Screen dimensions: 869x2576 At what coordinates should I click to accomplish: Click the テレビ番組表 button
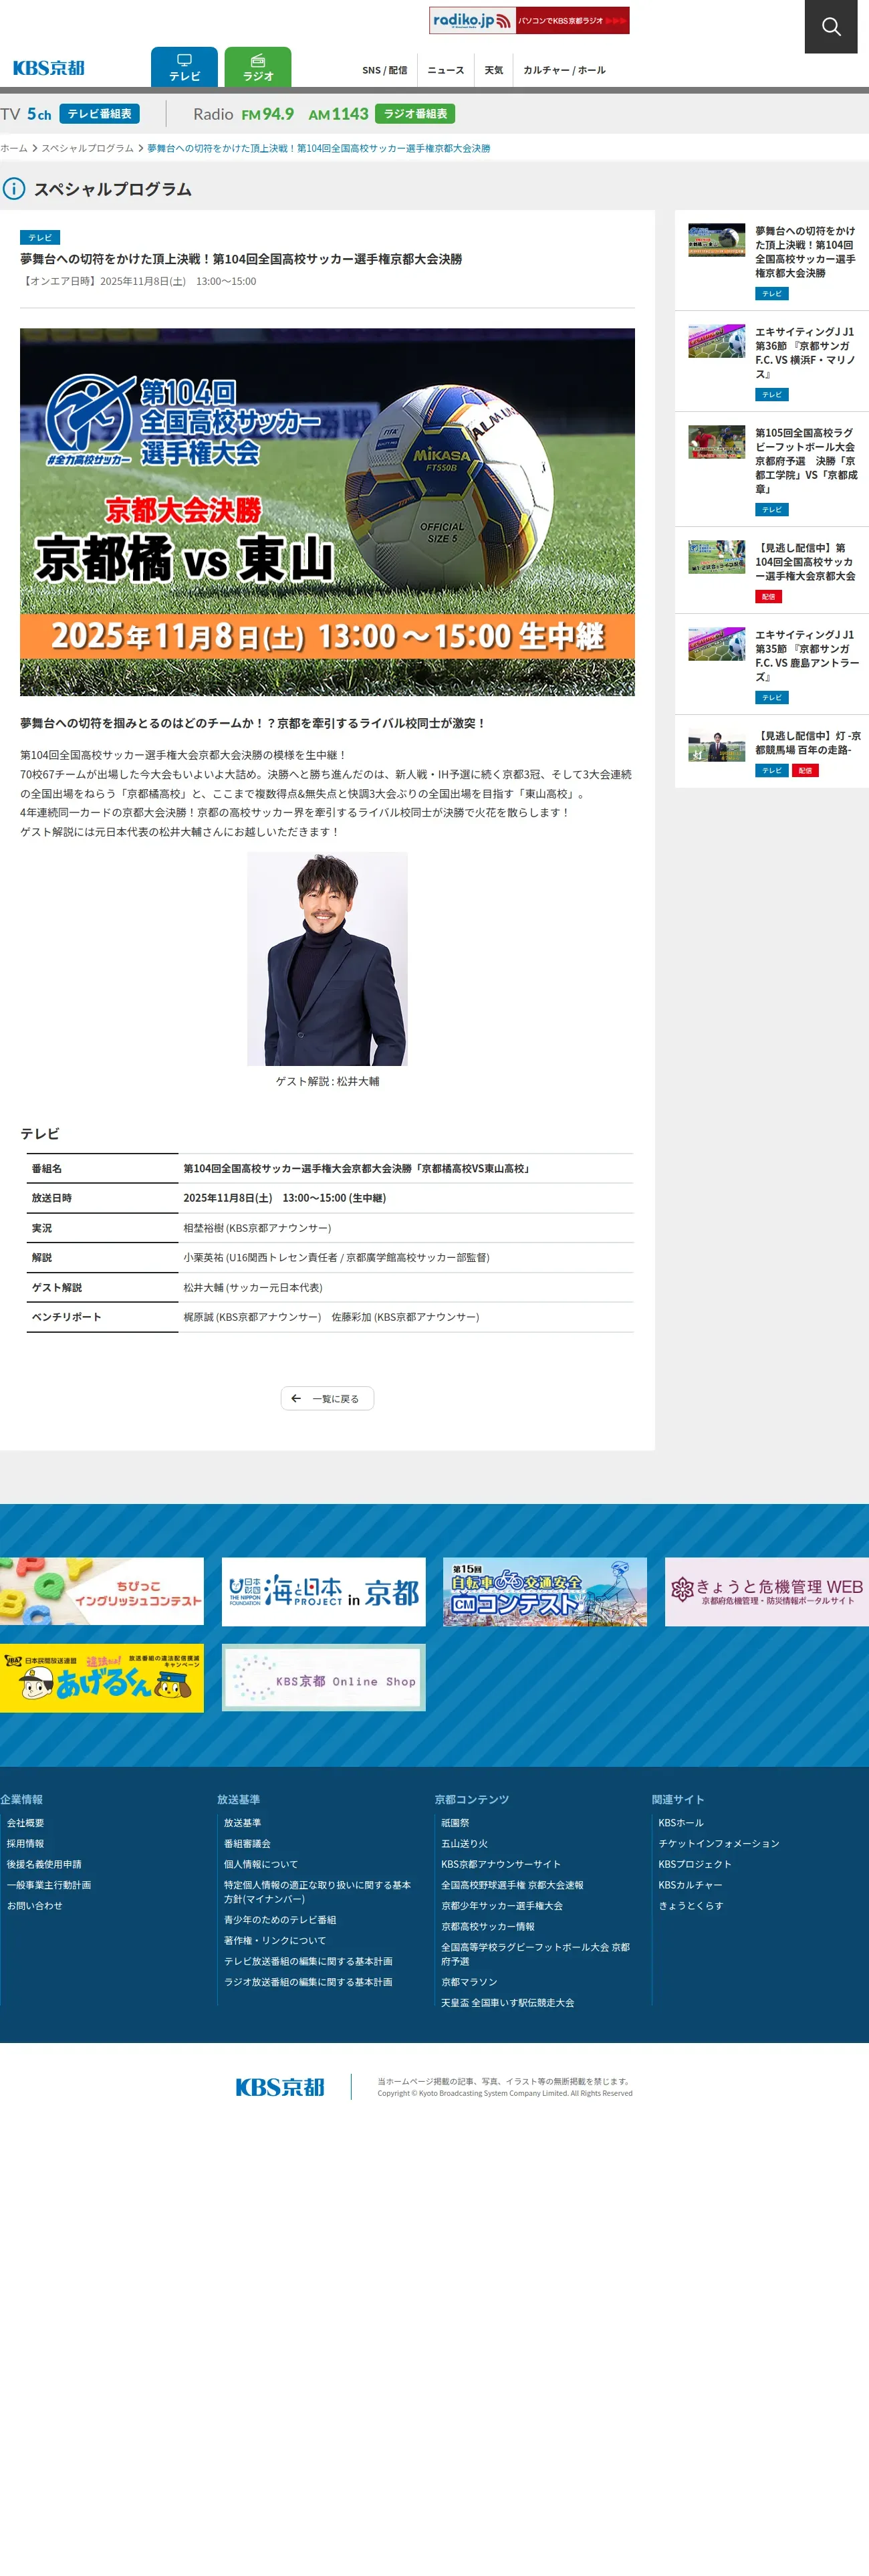tap(99, 114)
